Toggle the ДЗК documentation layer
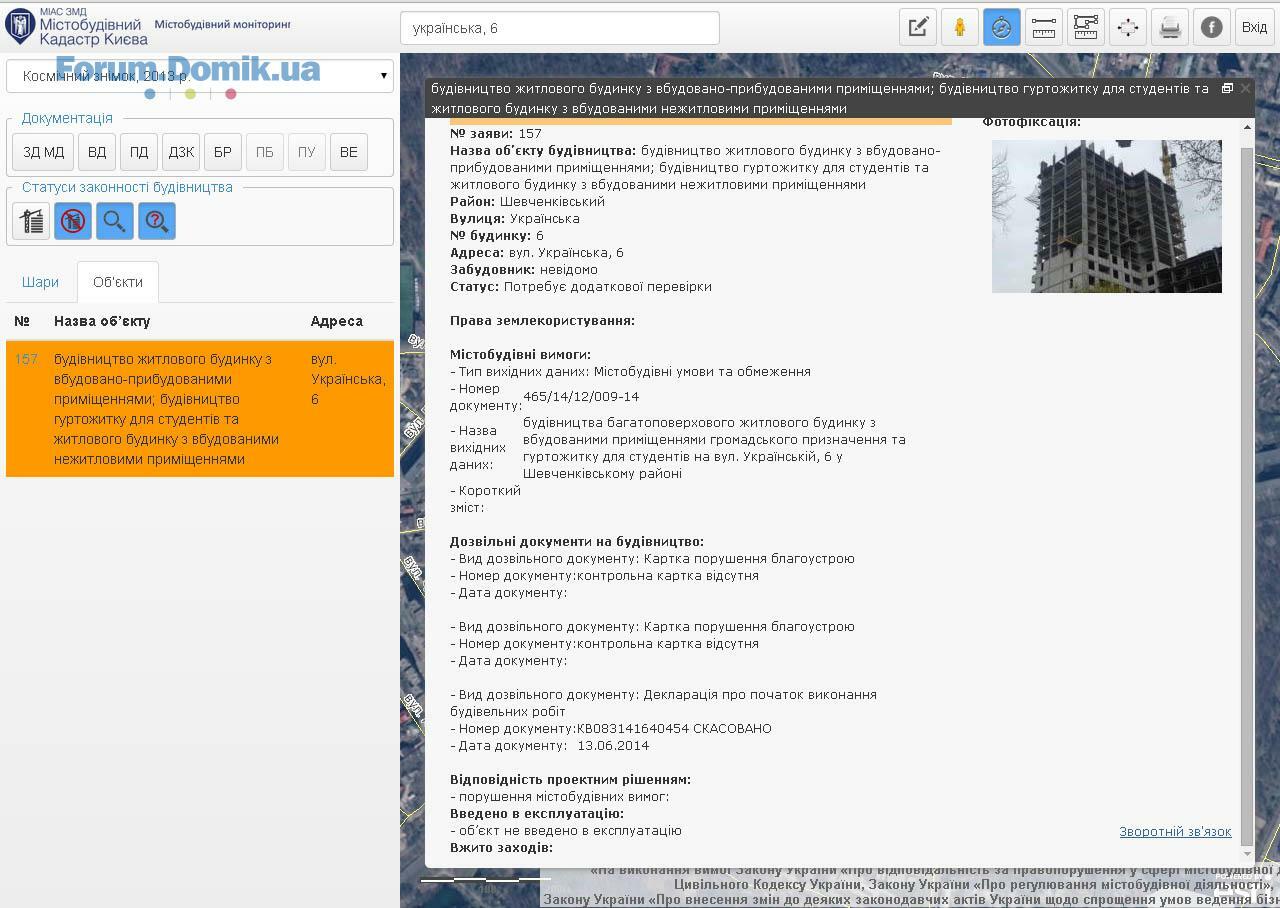The image size is (1280, 908). click(181, 152)
